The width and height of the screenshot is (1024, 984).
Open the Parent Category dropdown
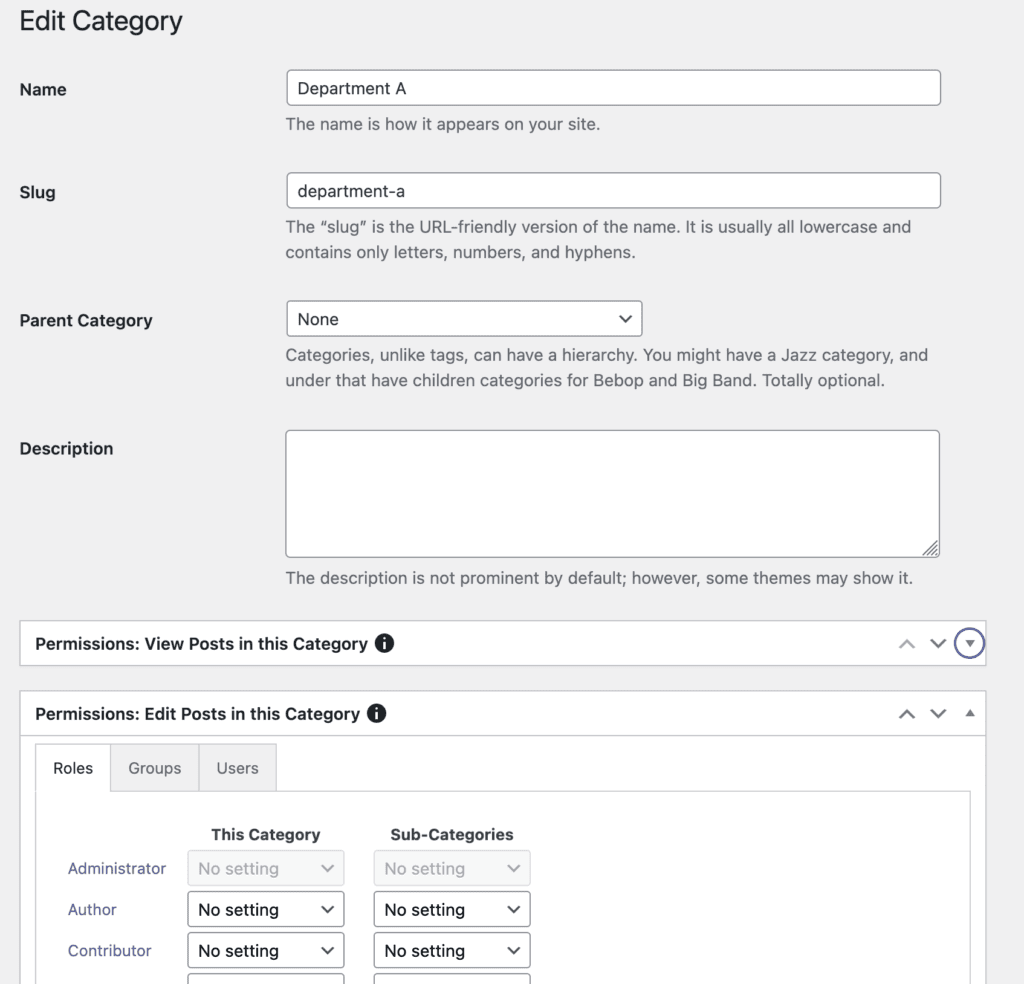click(464, 318)
